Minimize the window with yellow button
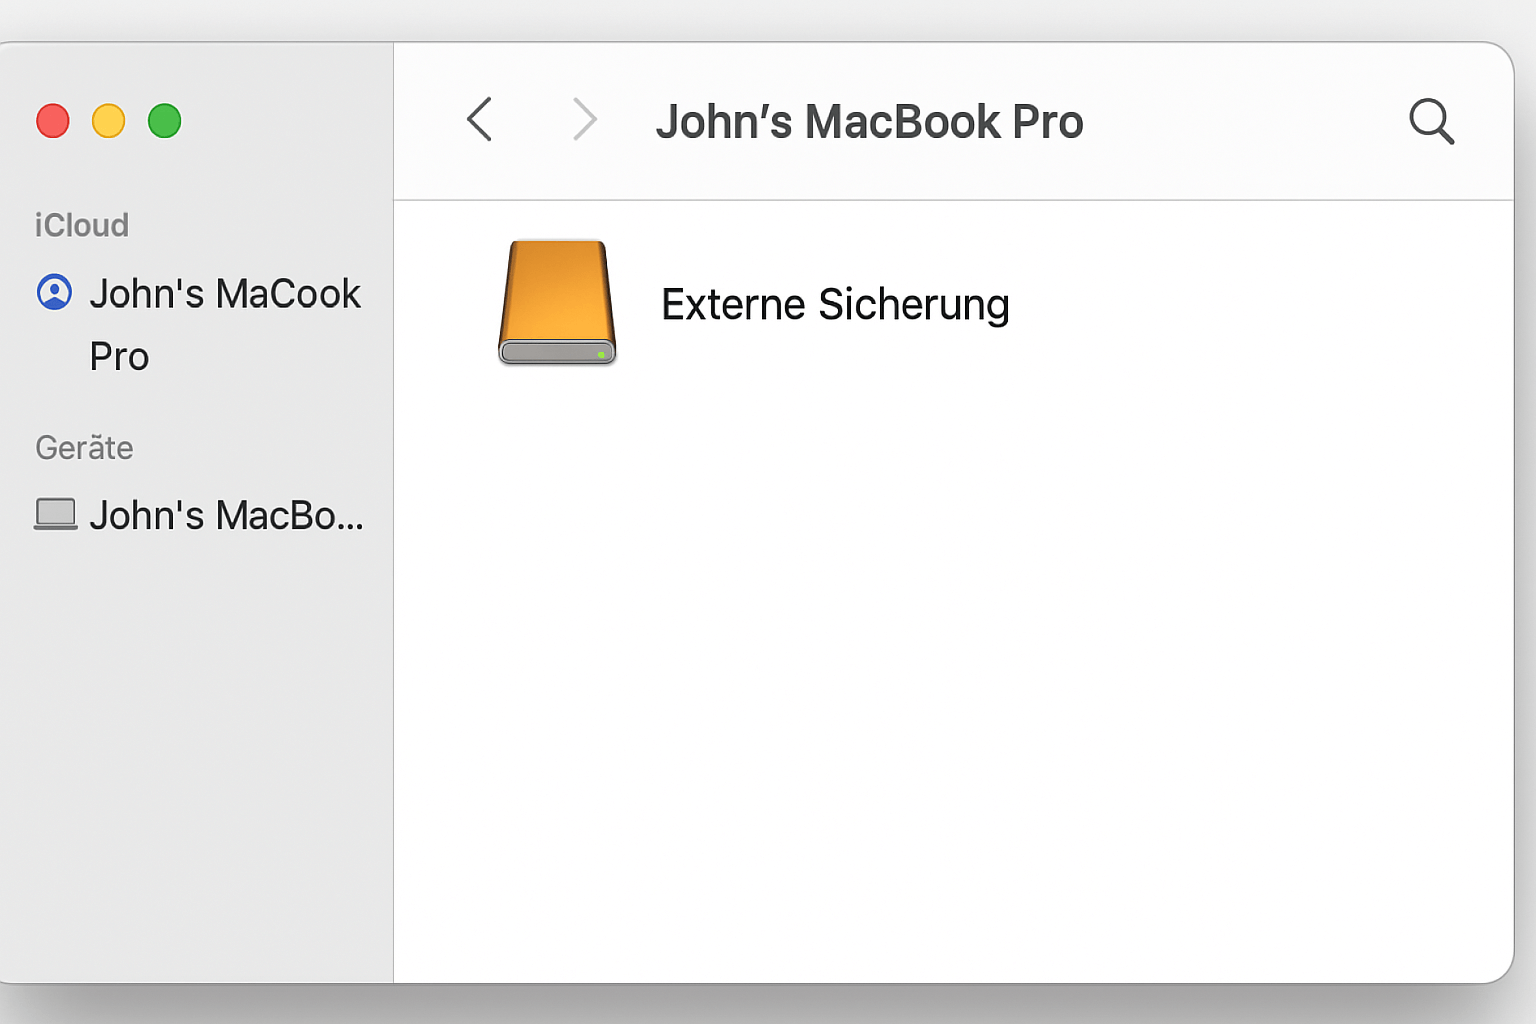The width and height of the screenshot is (1536, 1024). (x=109, y=121)
